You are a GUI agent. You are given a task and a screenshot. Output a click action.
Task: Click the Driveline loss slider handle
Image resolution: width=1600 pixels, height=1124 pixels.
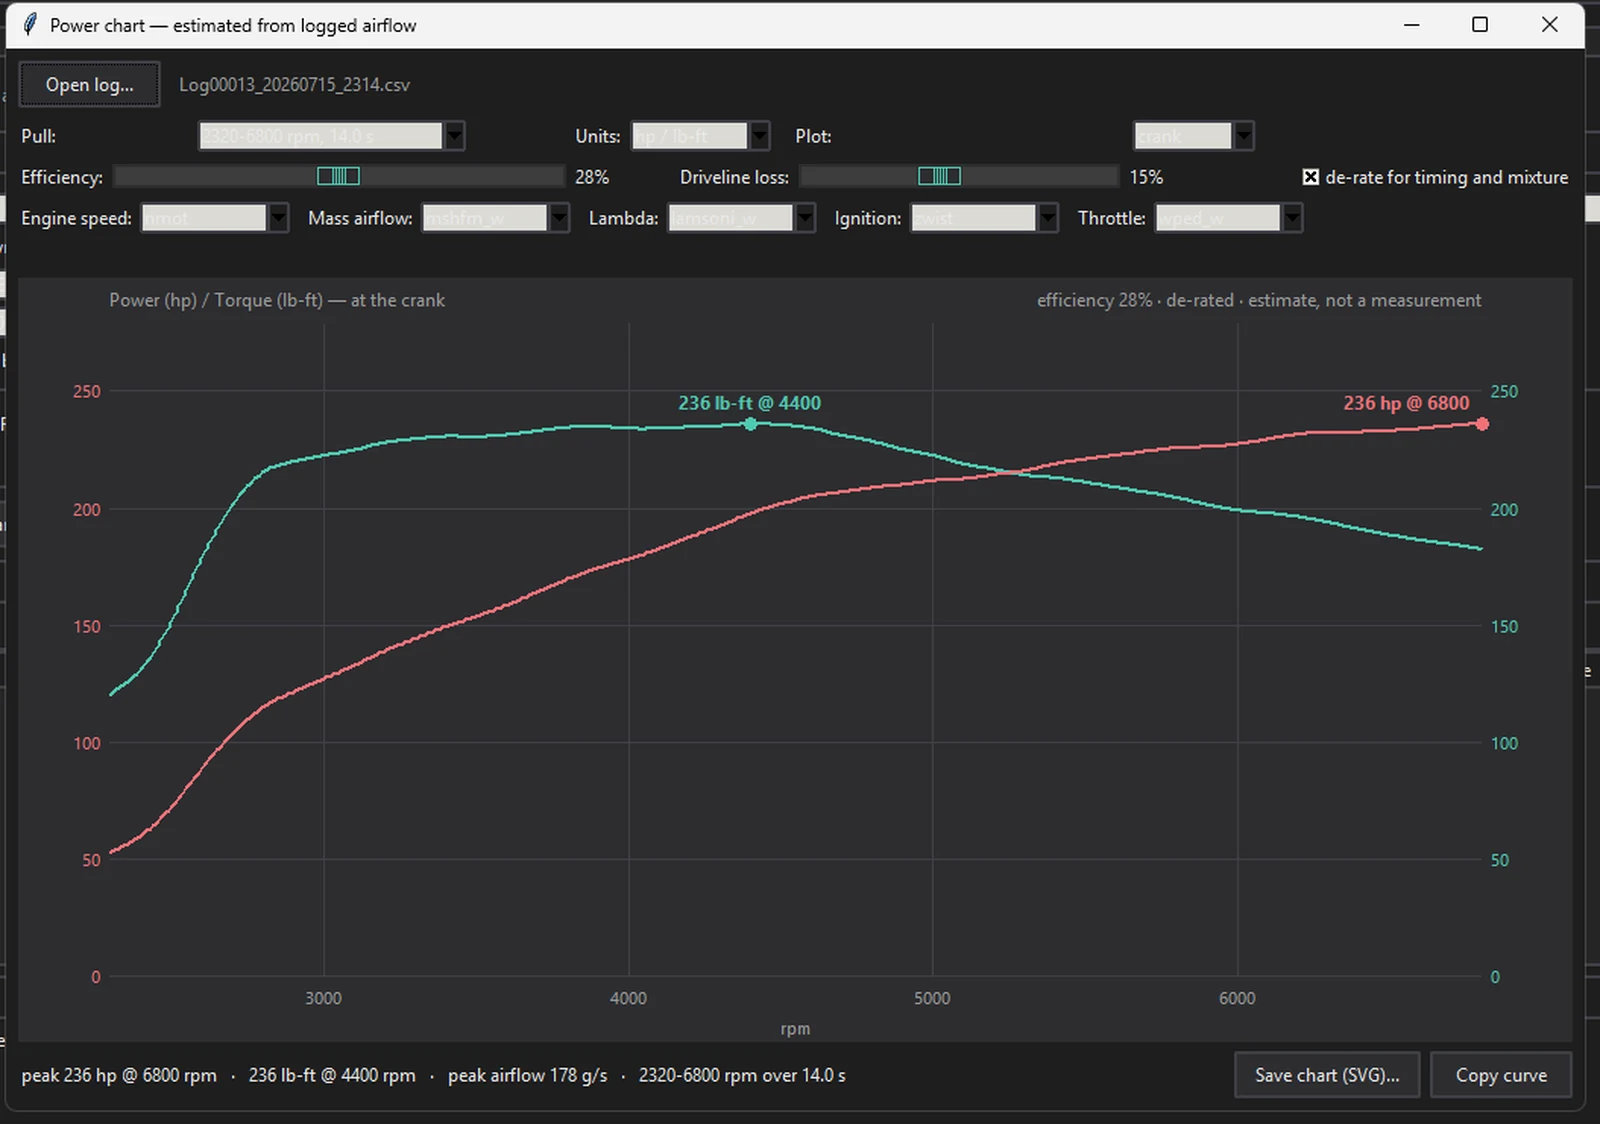(x=939, y=177)
